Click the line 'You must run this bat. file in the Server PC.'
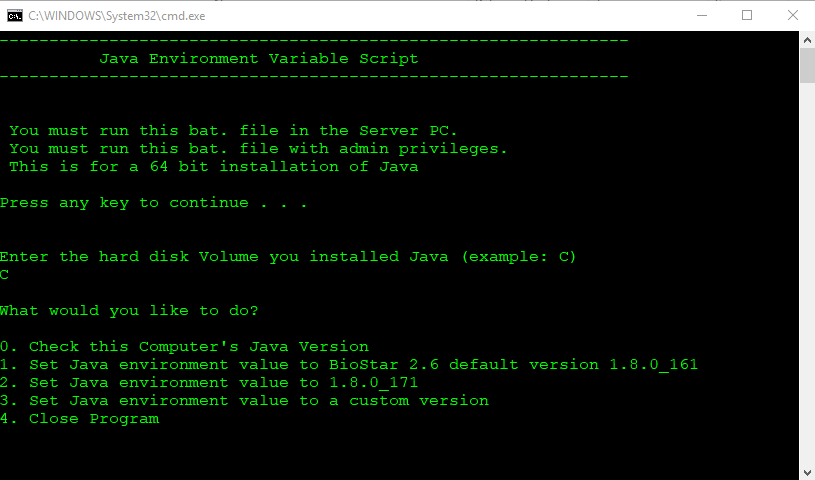This screenshot has width=815, height=480. pos(233,131)
